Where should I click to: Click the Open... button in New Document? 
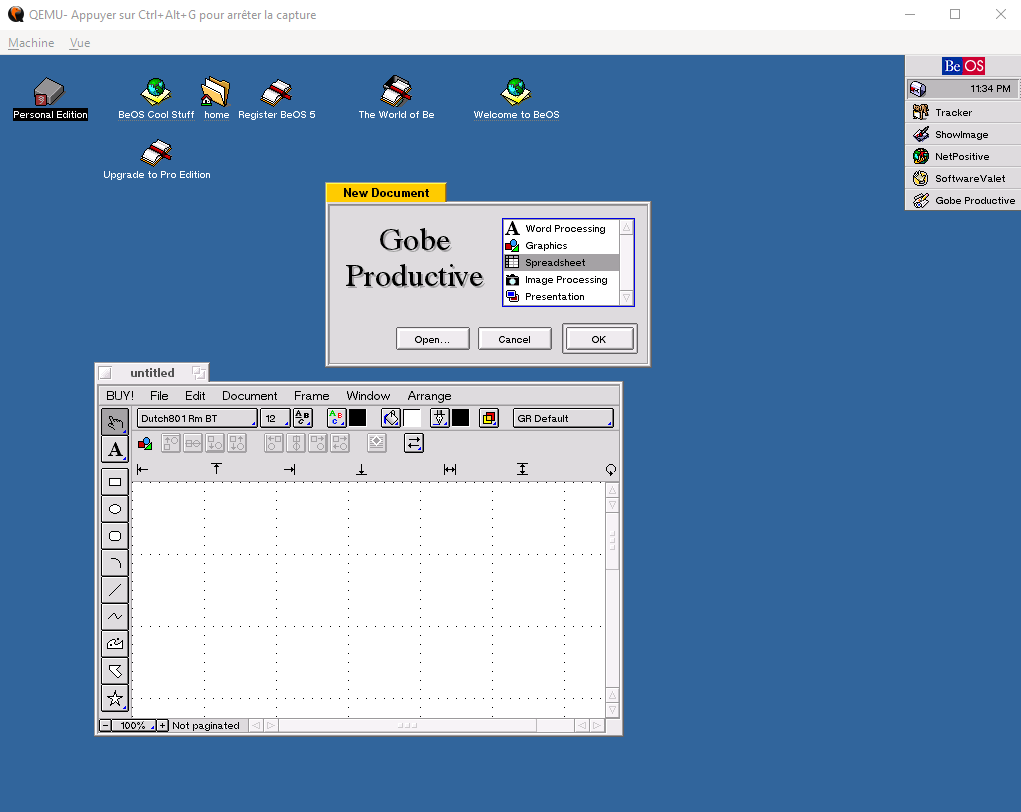click(x=432, y=339)
